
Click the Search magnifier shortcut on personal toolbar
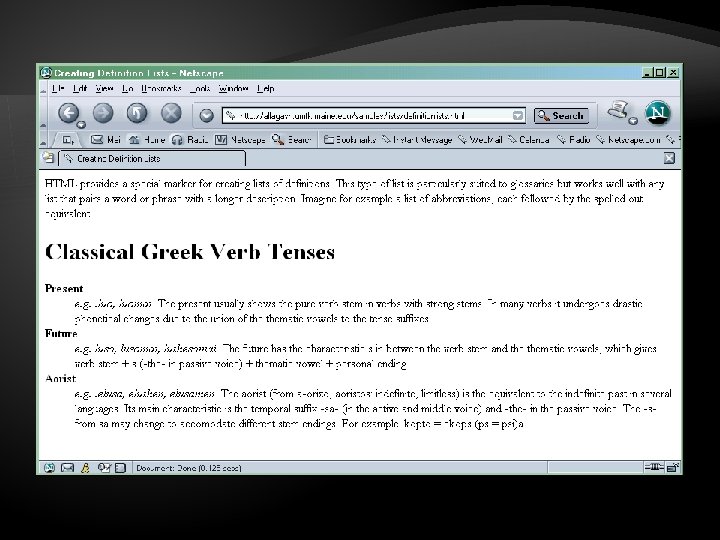pos(292,140)
